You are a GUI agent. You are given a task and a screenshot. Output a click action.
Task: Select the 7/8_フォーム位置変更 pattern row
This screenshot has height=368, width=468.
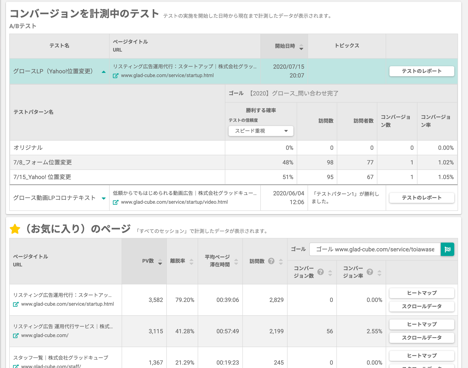click(x=233, y=162)
